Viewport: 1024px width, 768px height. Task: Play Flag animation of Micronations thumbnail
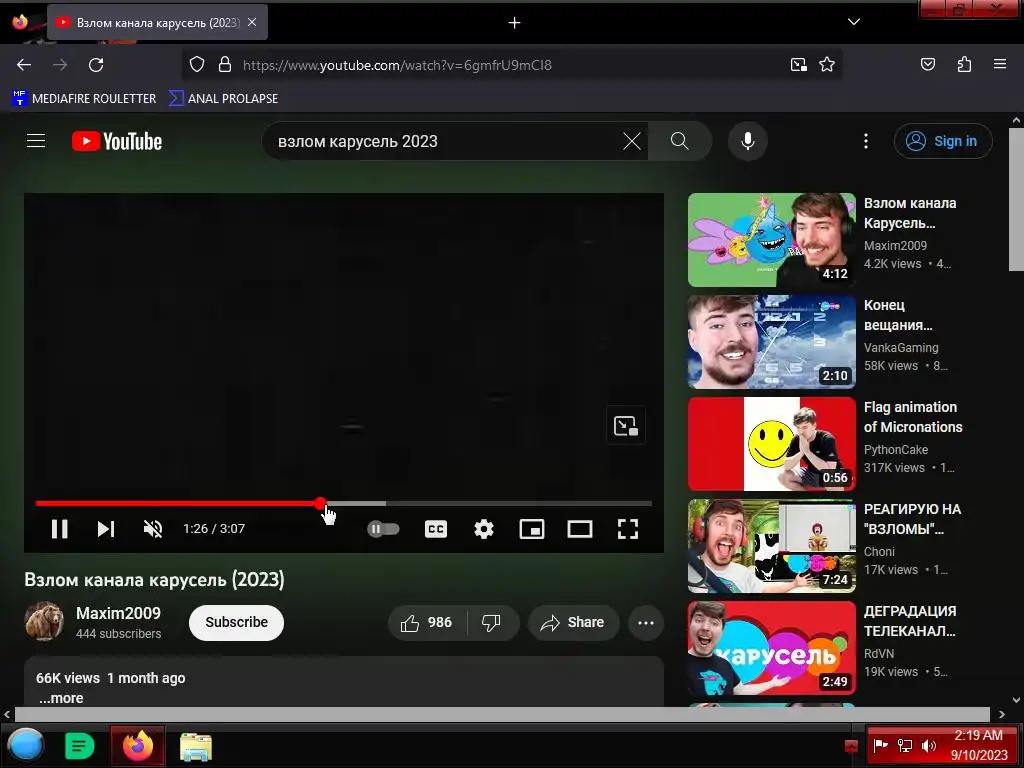click(771, 443)
